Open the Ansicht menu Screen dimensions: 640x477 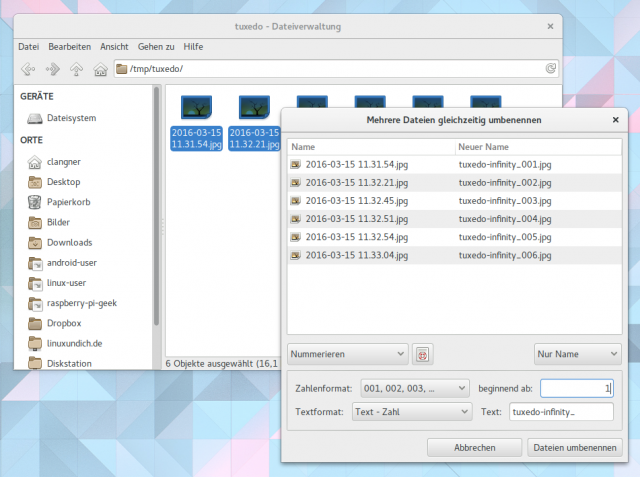click(x=114, y=46)
